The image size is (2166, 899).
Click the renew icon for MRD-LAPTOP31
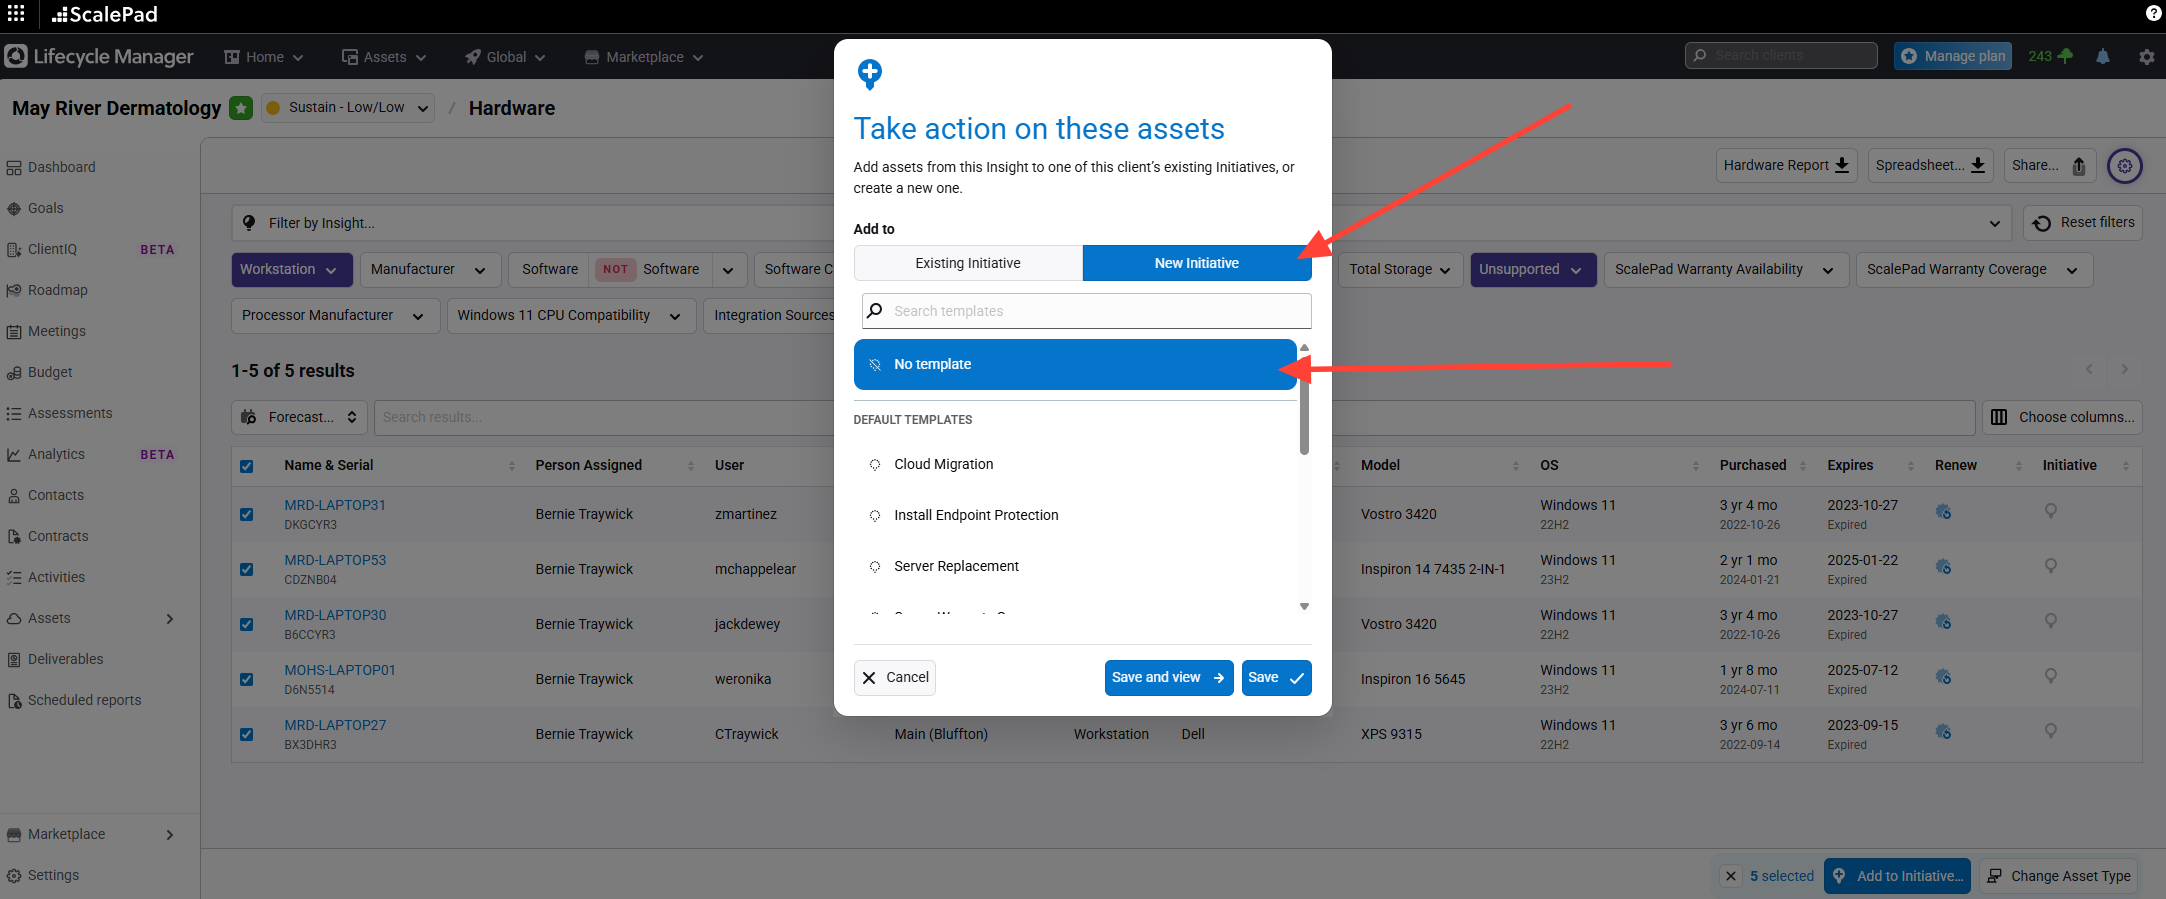pos(1943,512)
